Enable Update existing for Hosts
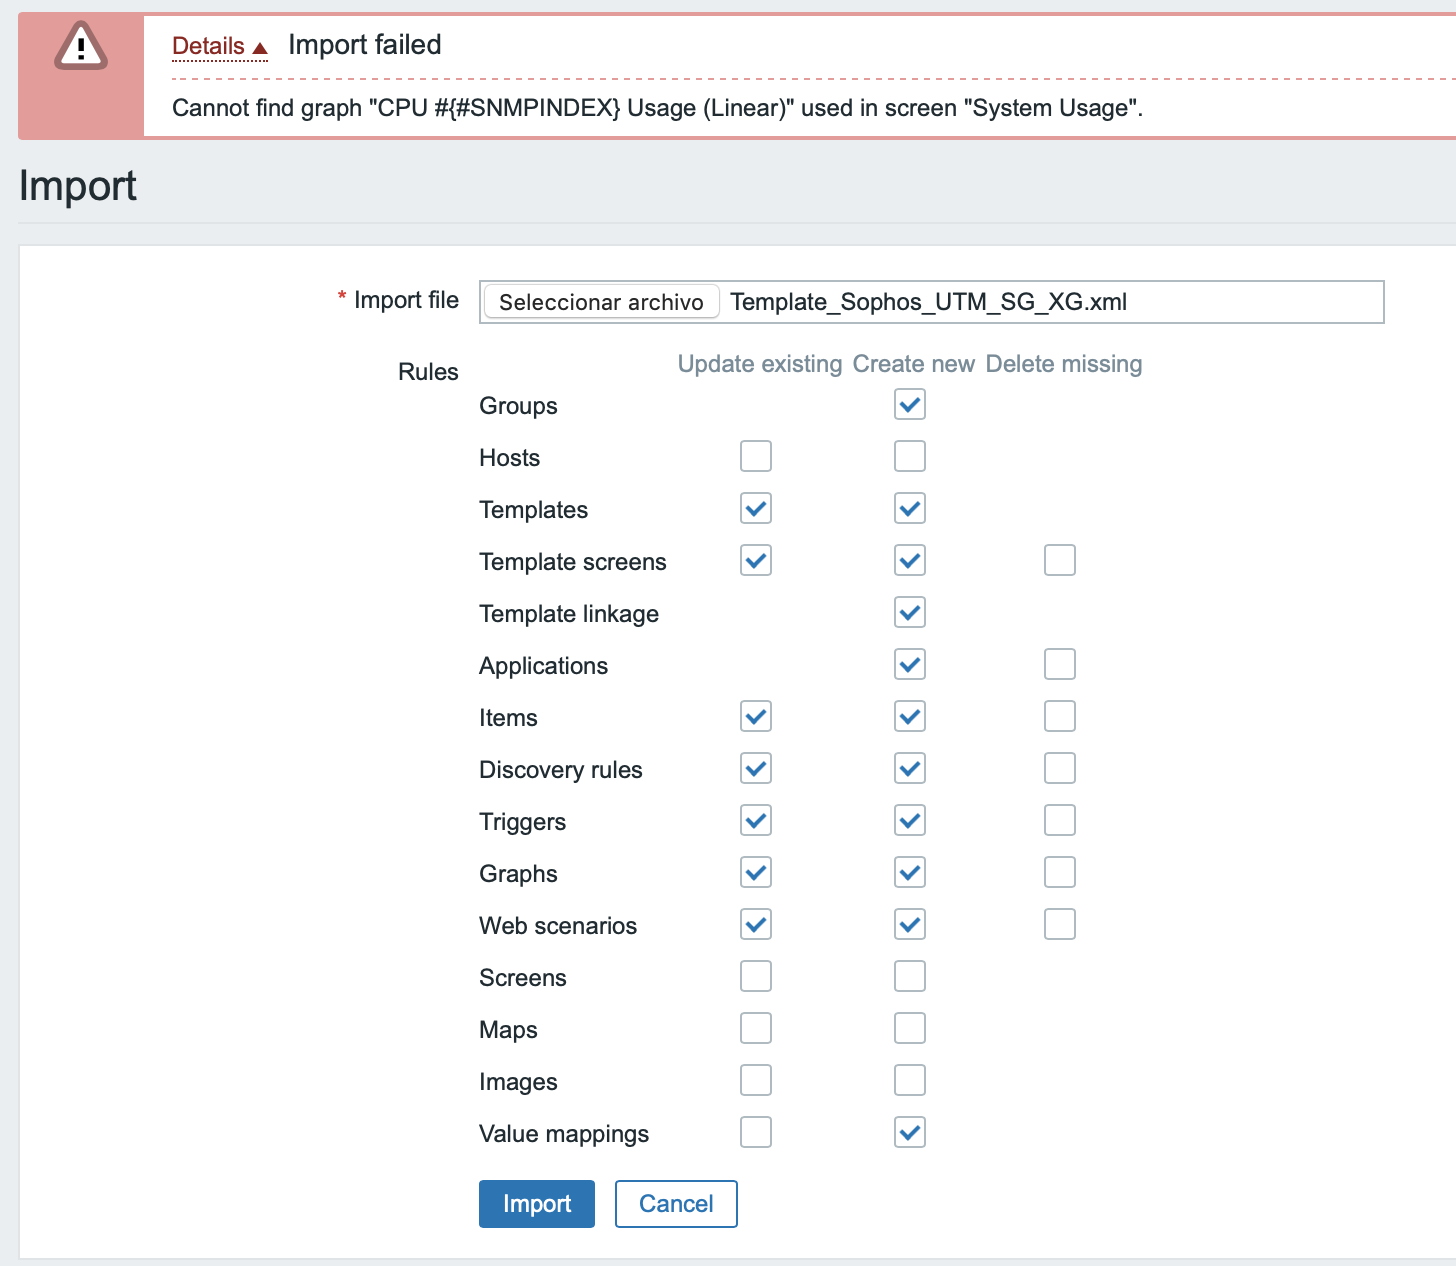1456x1266 pixels. click(x=756, y=457)
